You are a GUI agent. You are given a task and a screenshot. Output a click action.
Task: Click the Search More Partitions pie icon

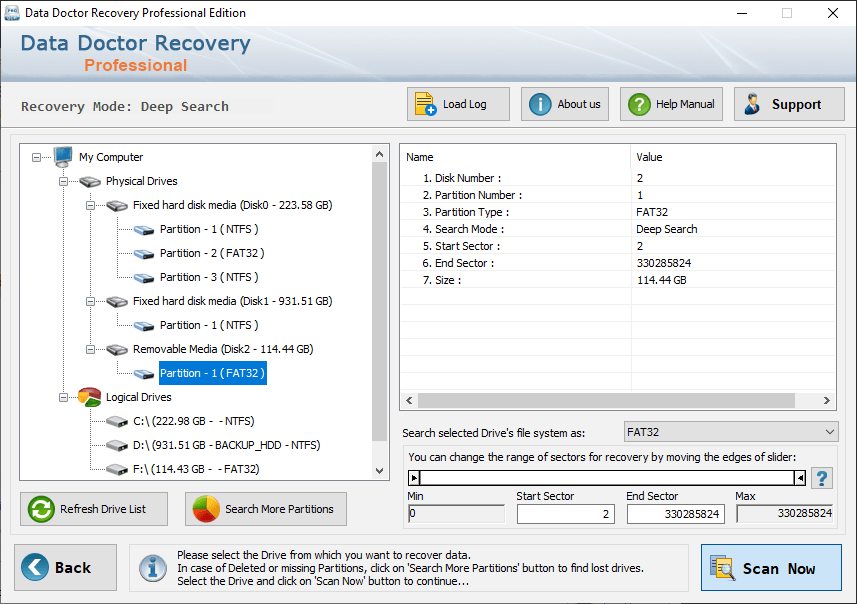pyautogui.click(x=206, y=509)
